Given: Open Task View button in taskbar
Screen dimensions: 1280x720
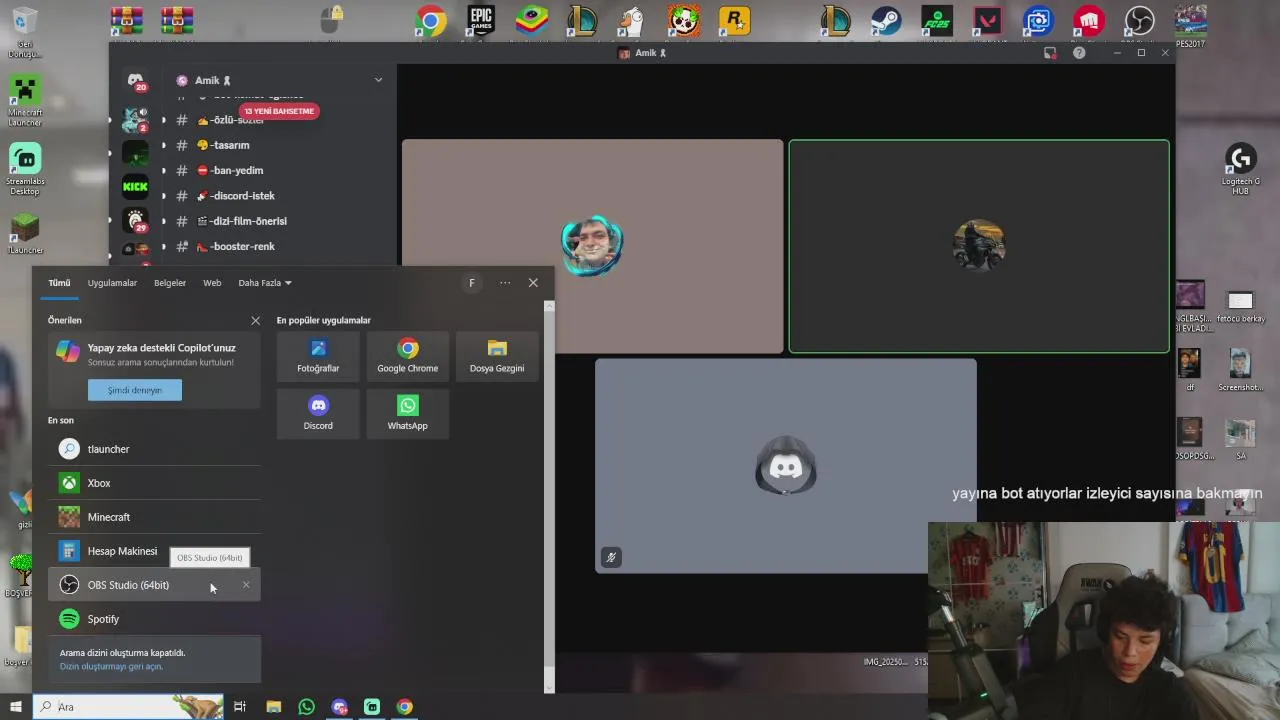Looking at the screenshot, I should click(240, 707).
